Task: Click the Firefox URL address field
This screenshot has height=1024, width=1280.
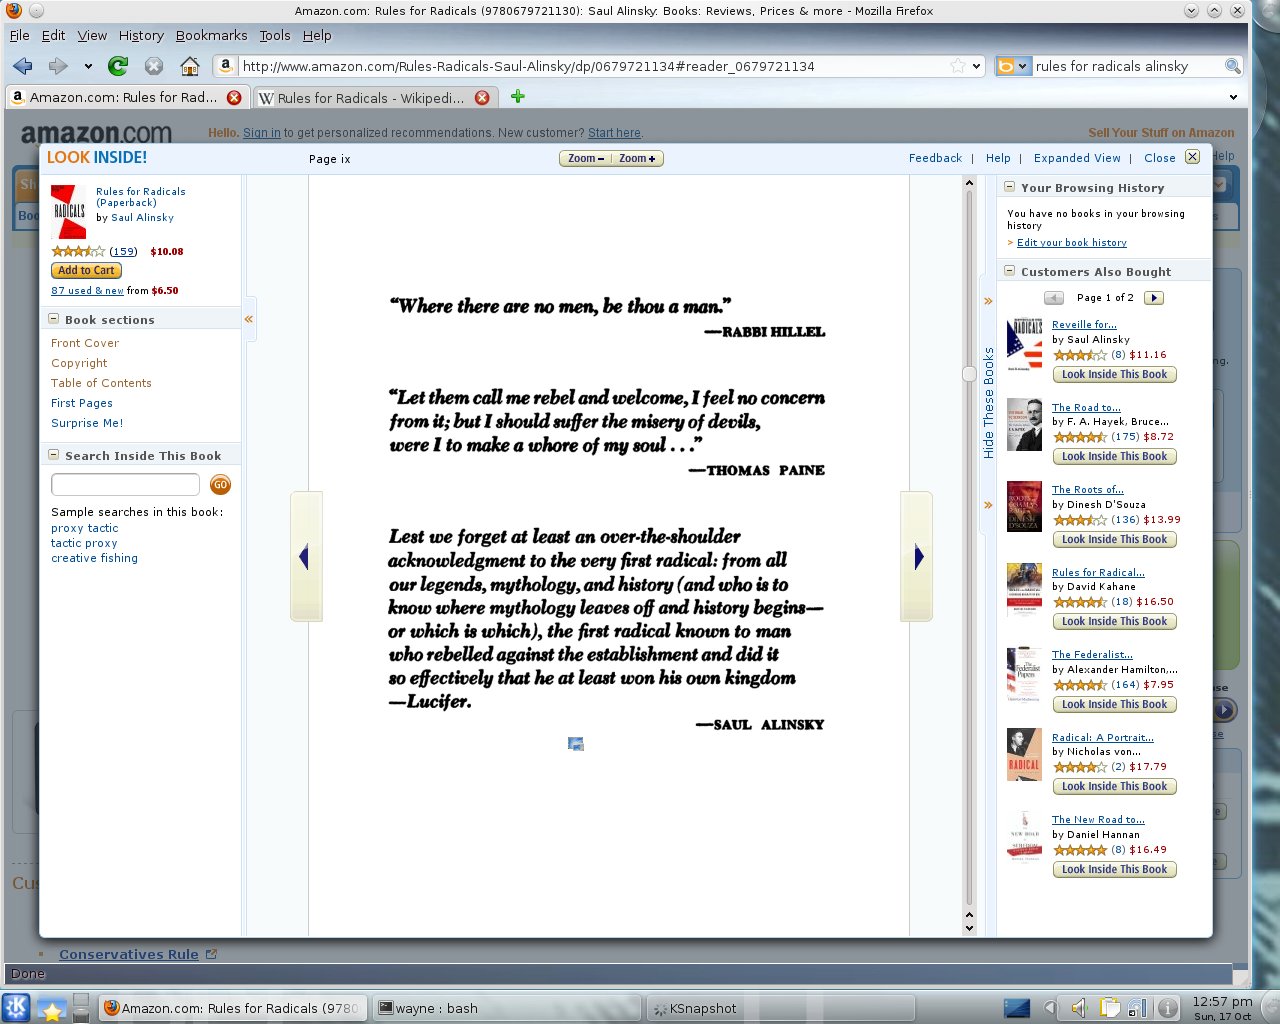Action: [x=594, y=66]
